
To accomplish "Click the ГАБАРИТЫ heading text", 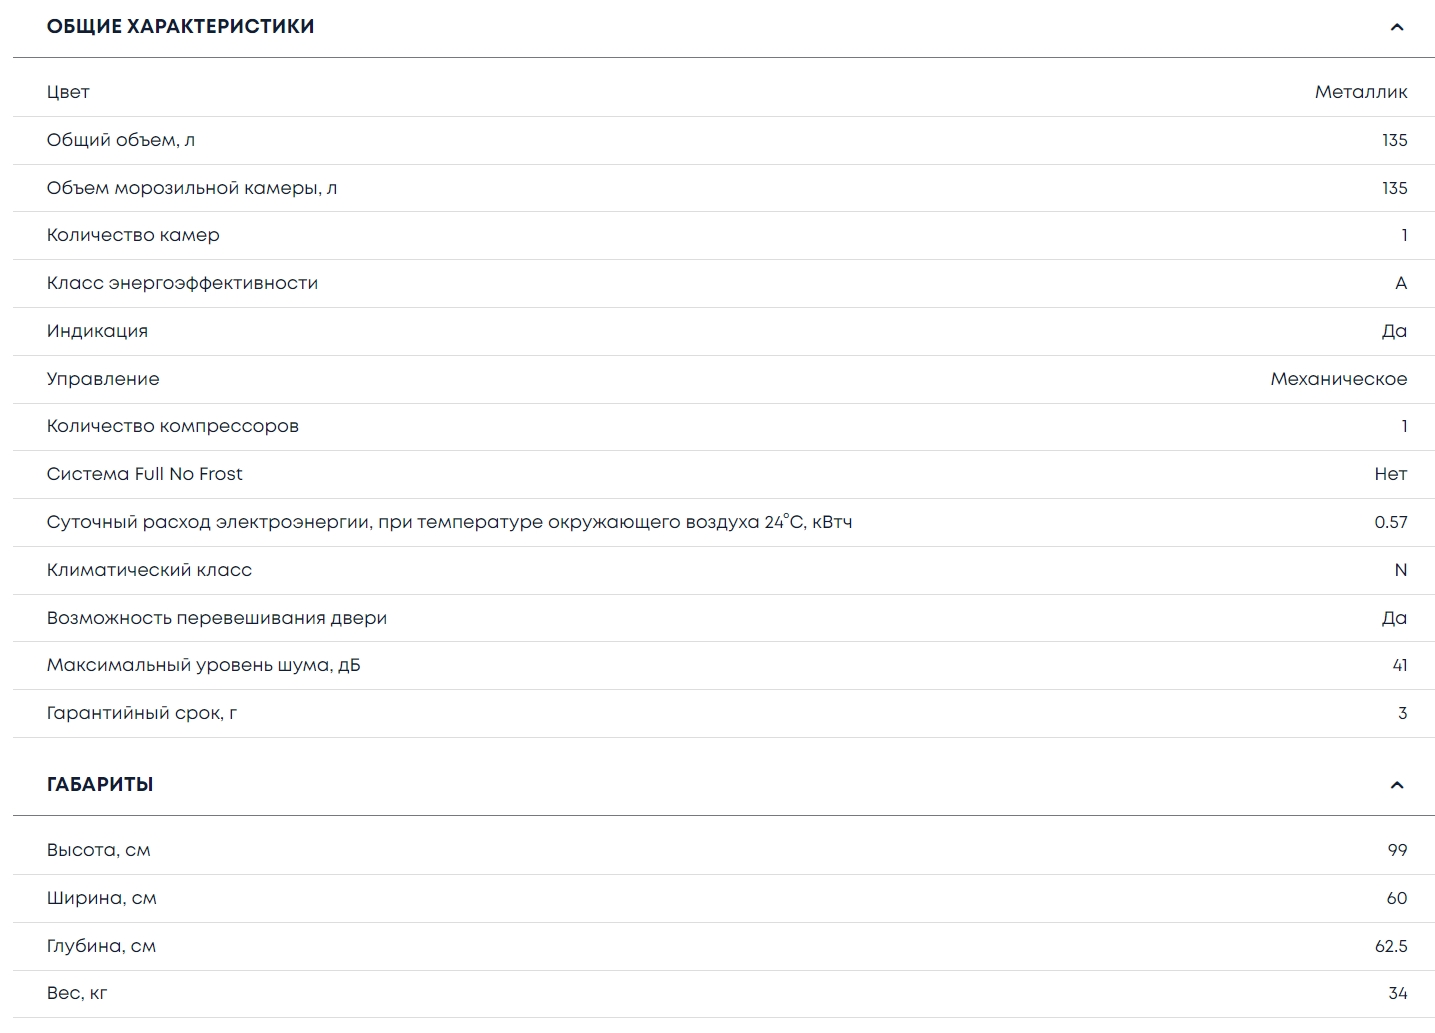I will click(x=100, y=785).
